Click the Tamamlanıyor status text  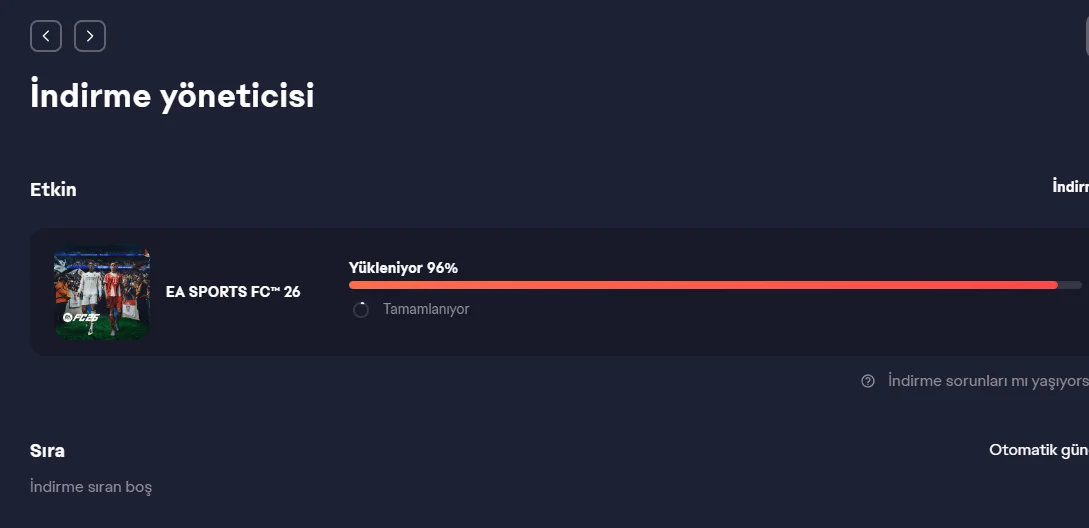click(x=426, y=310)
